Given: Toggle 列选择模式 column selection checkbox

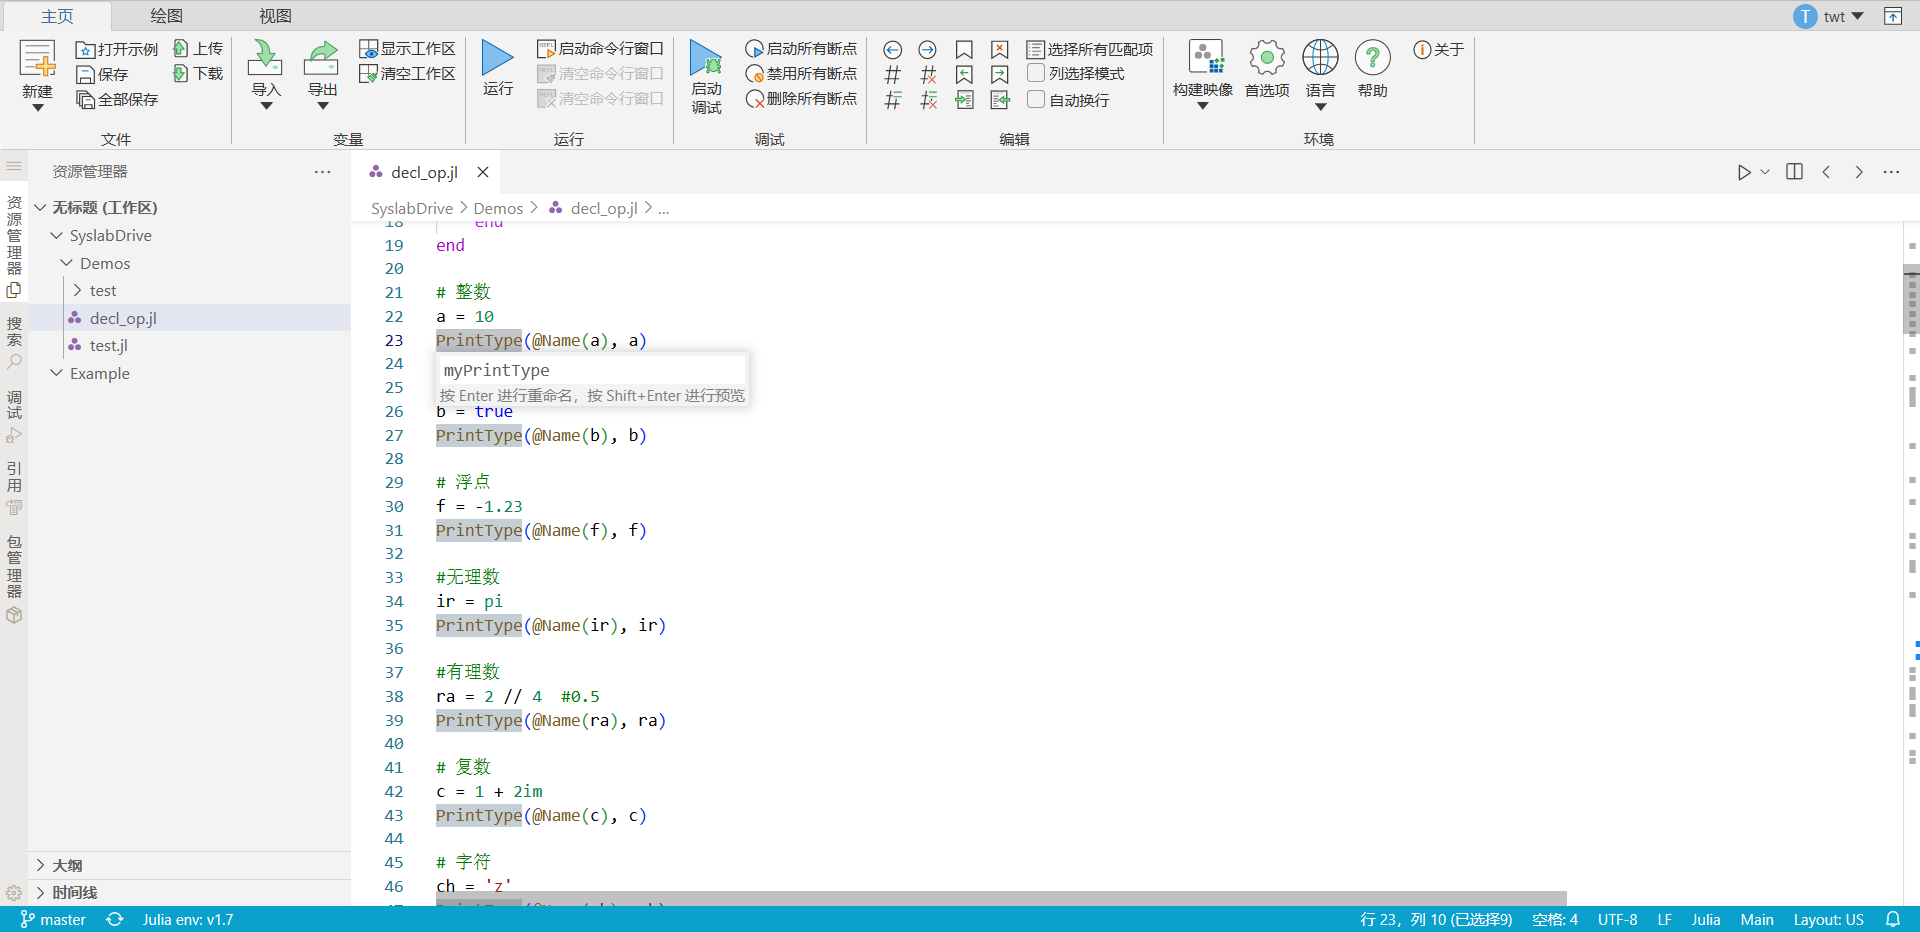Looking at the screenshot, I should (x=1036, y=73).
